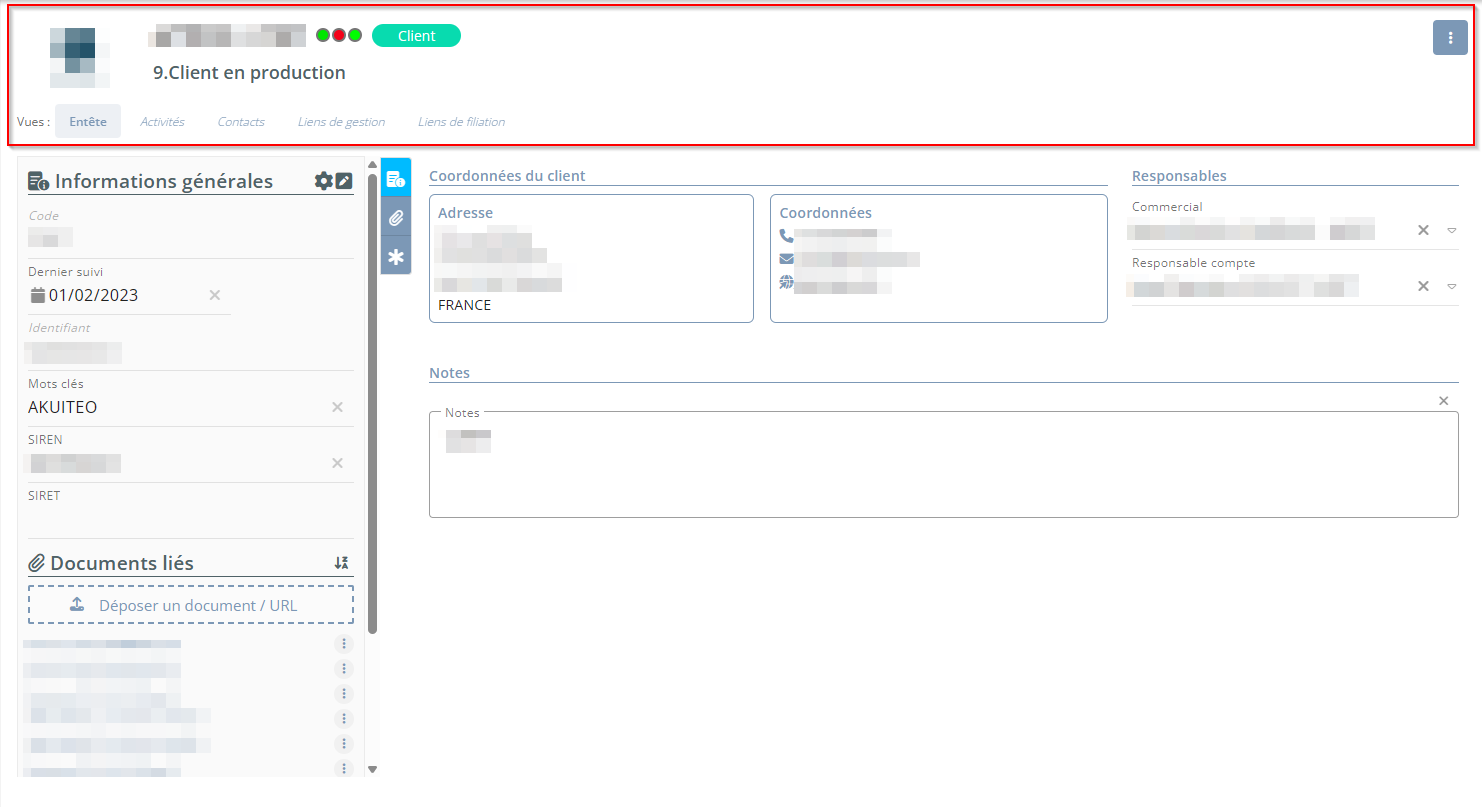The image size is (1482, 807).
Task: Clear the Dernier suivi date
Action: pyautogui.click(x=214, y=295)
